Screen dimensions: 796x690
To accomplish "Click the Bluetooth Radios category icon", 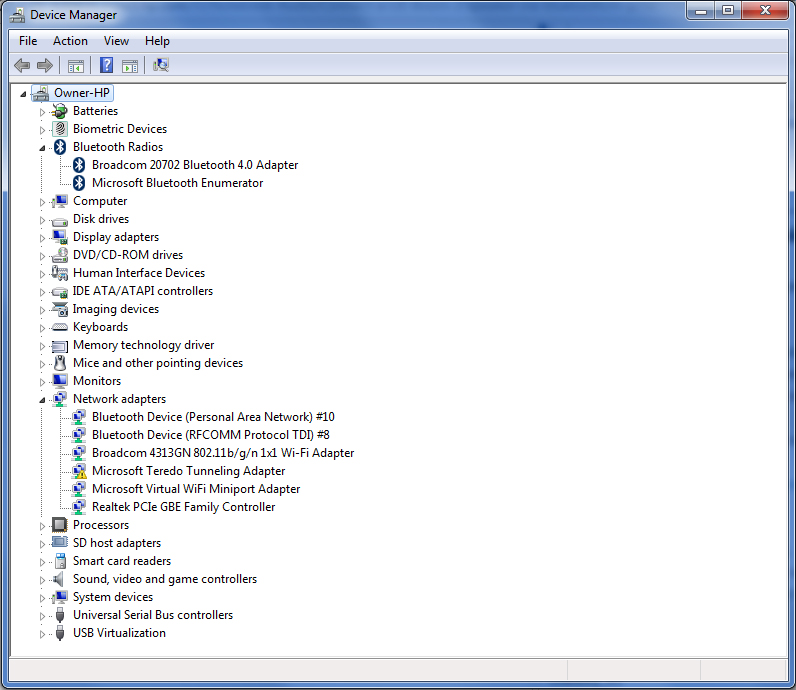I will tap(60, 147).
